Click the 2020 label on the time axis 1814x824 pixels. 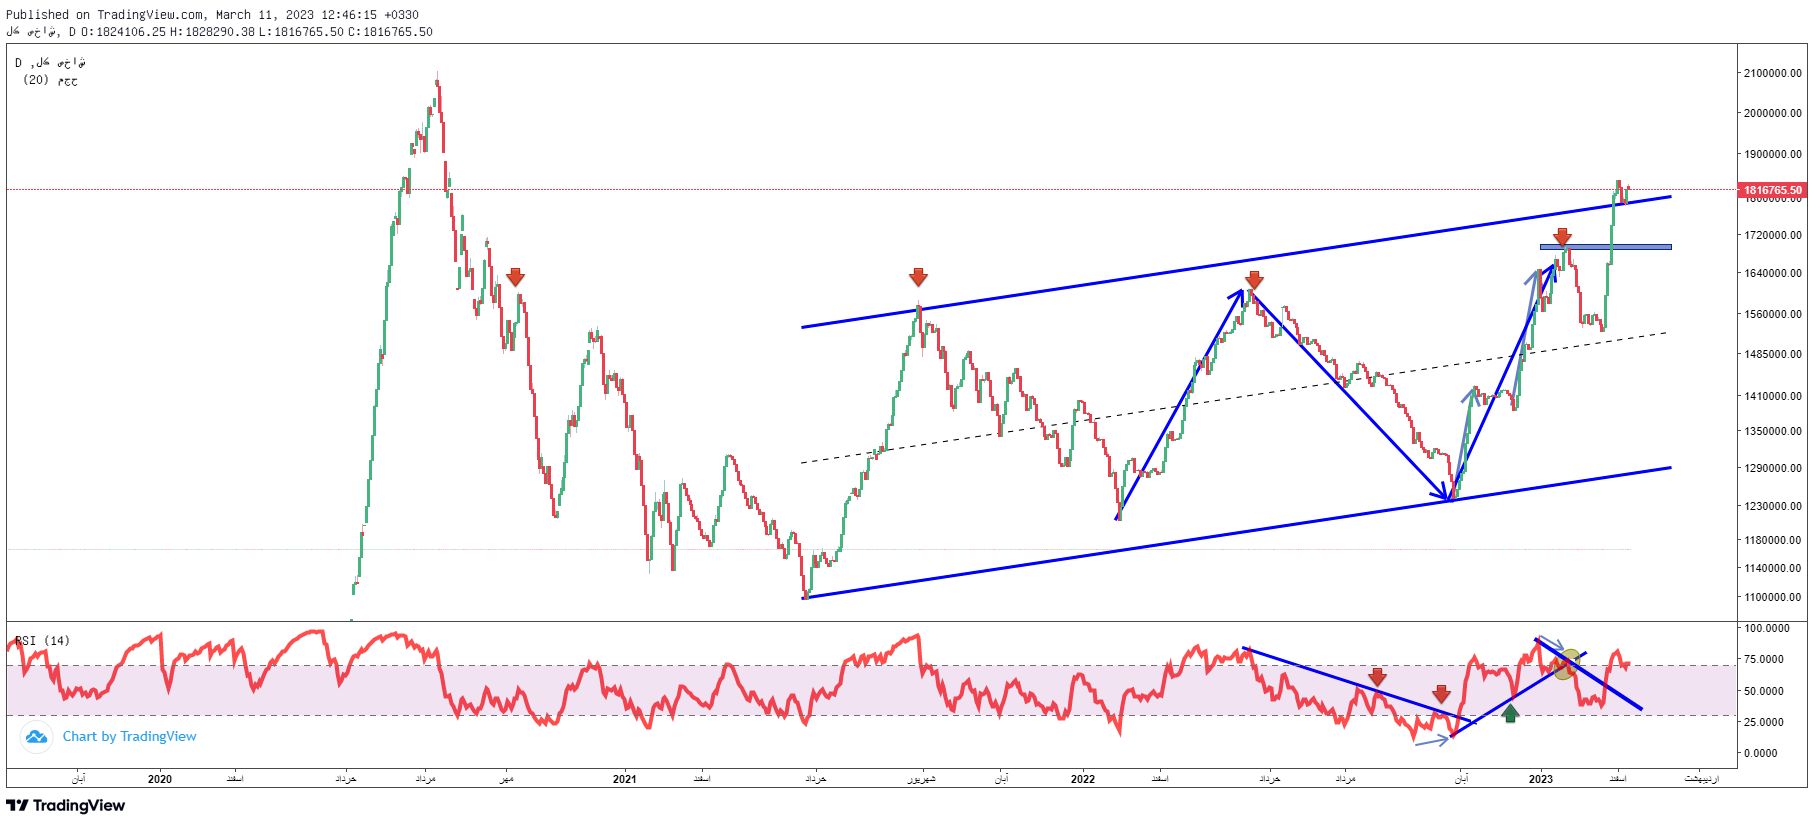(160, 780)
